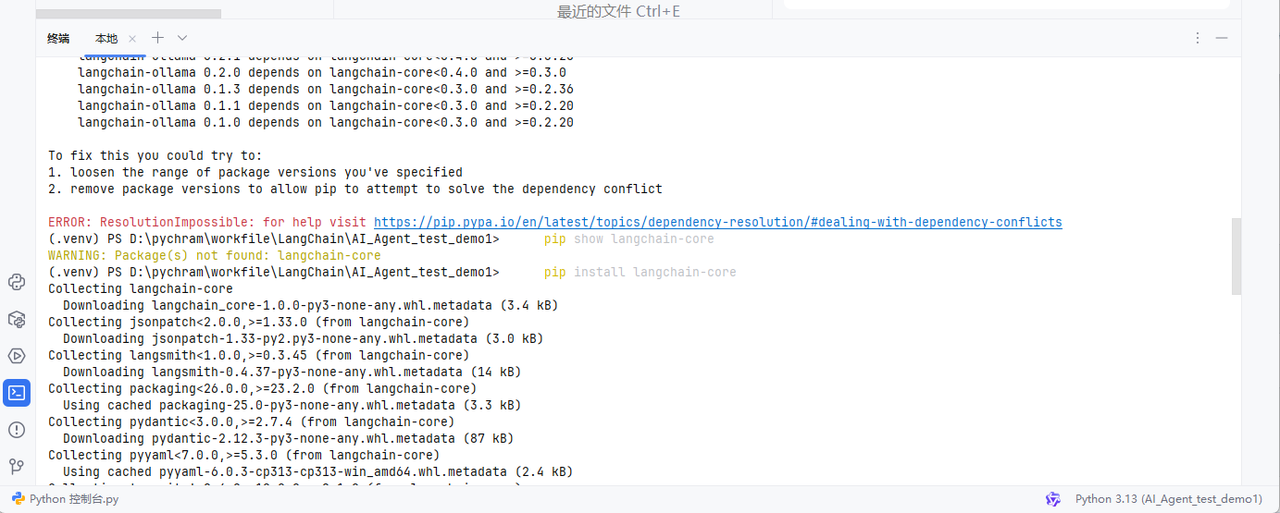Click 'Downloading langchain_core-1.0.0' line
The height and width of the screenshot is (513, 1280).
tap(310, 305)
